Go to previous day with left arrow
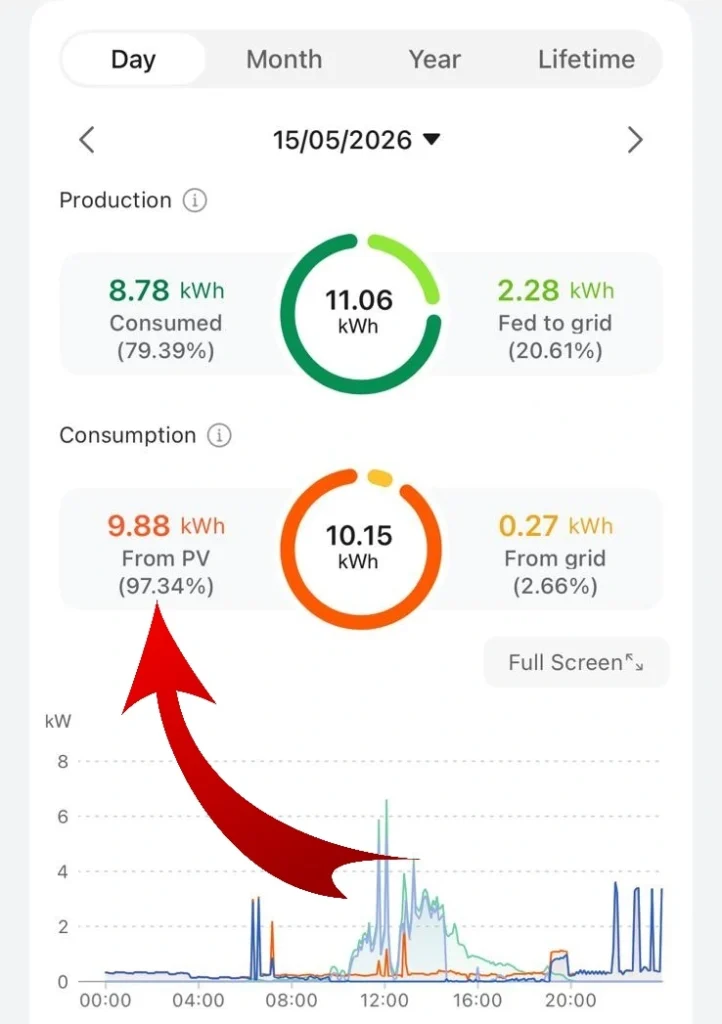This screenshot has width=722, height=1024. tap(87, 140)
